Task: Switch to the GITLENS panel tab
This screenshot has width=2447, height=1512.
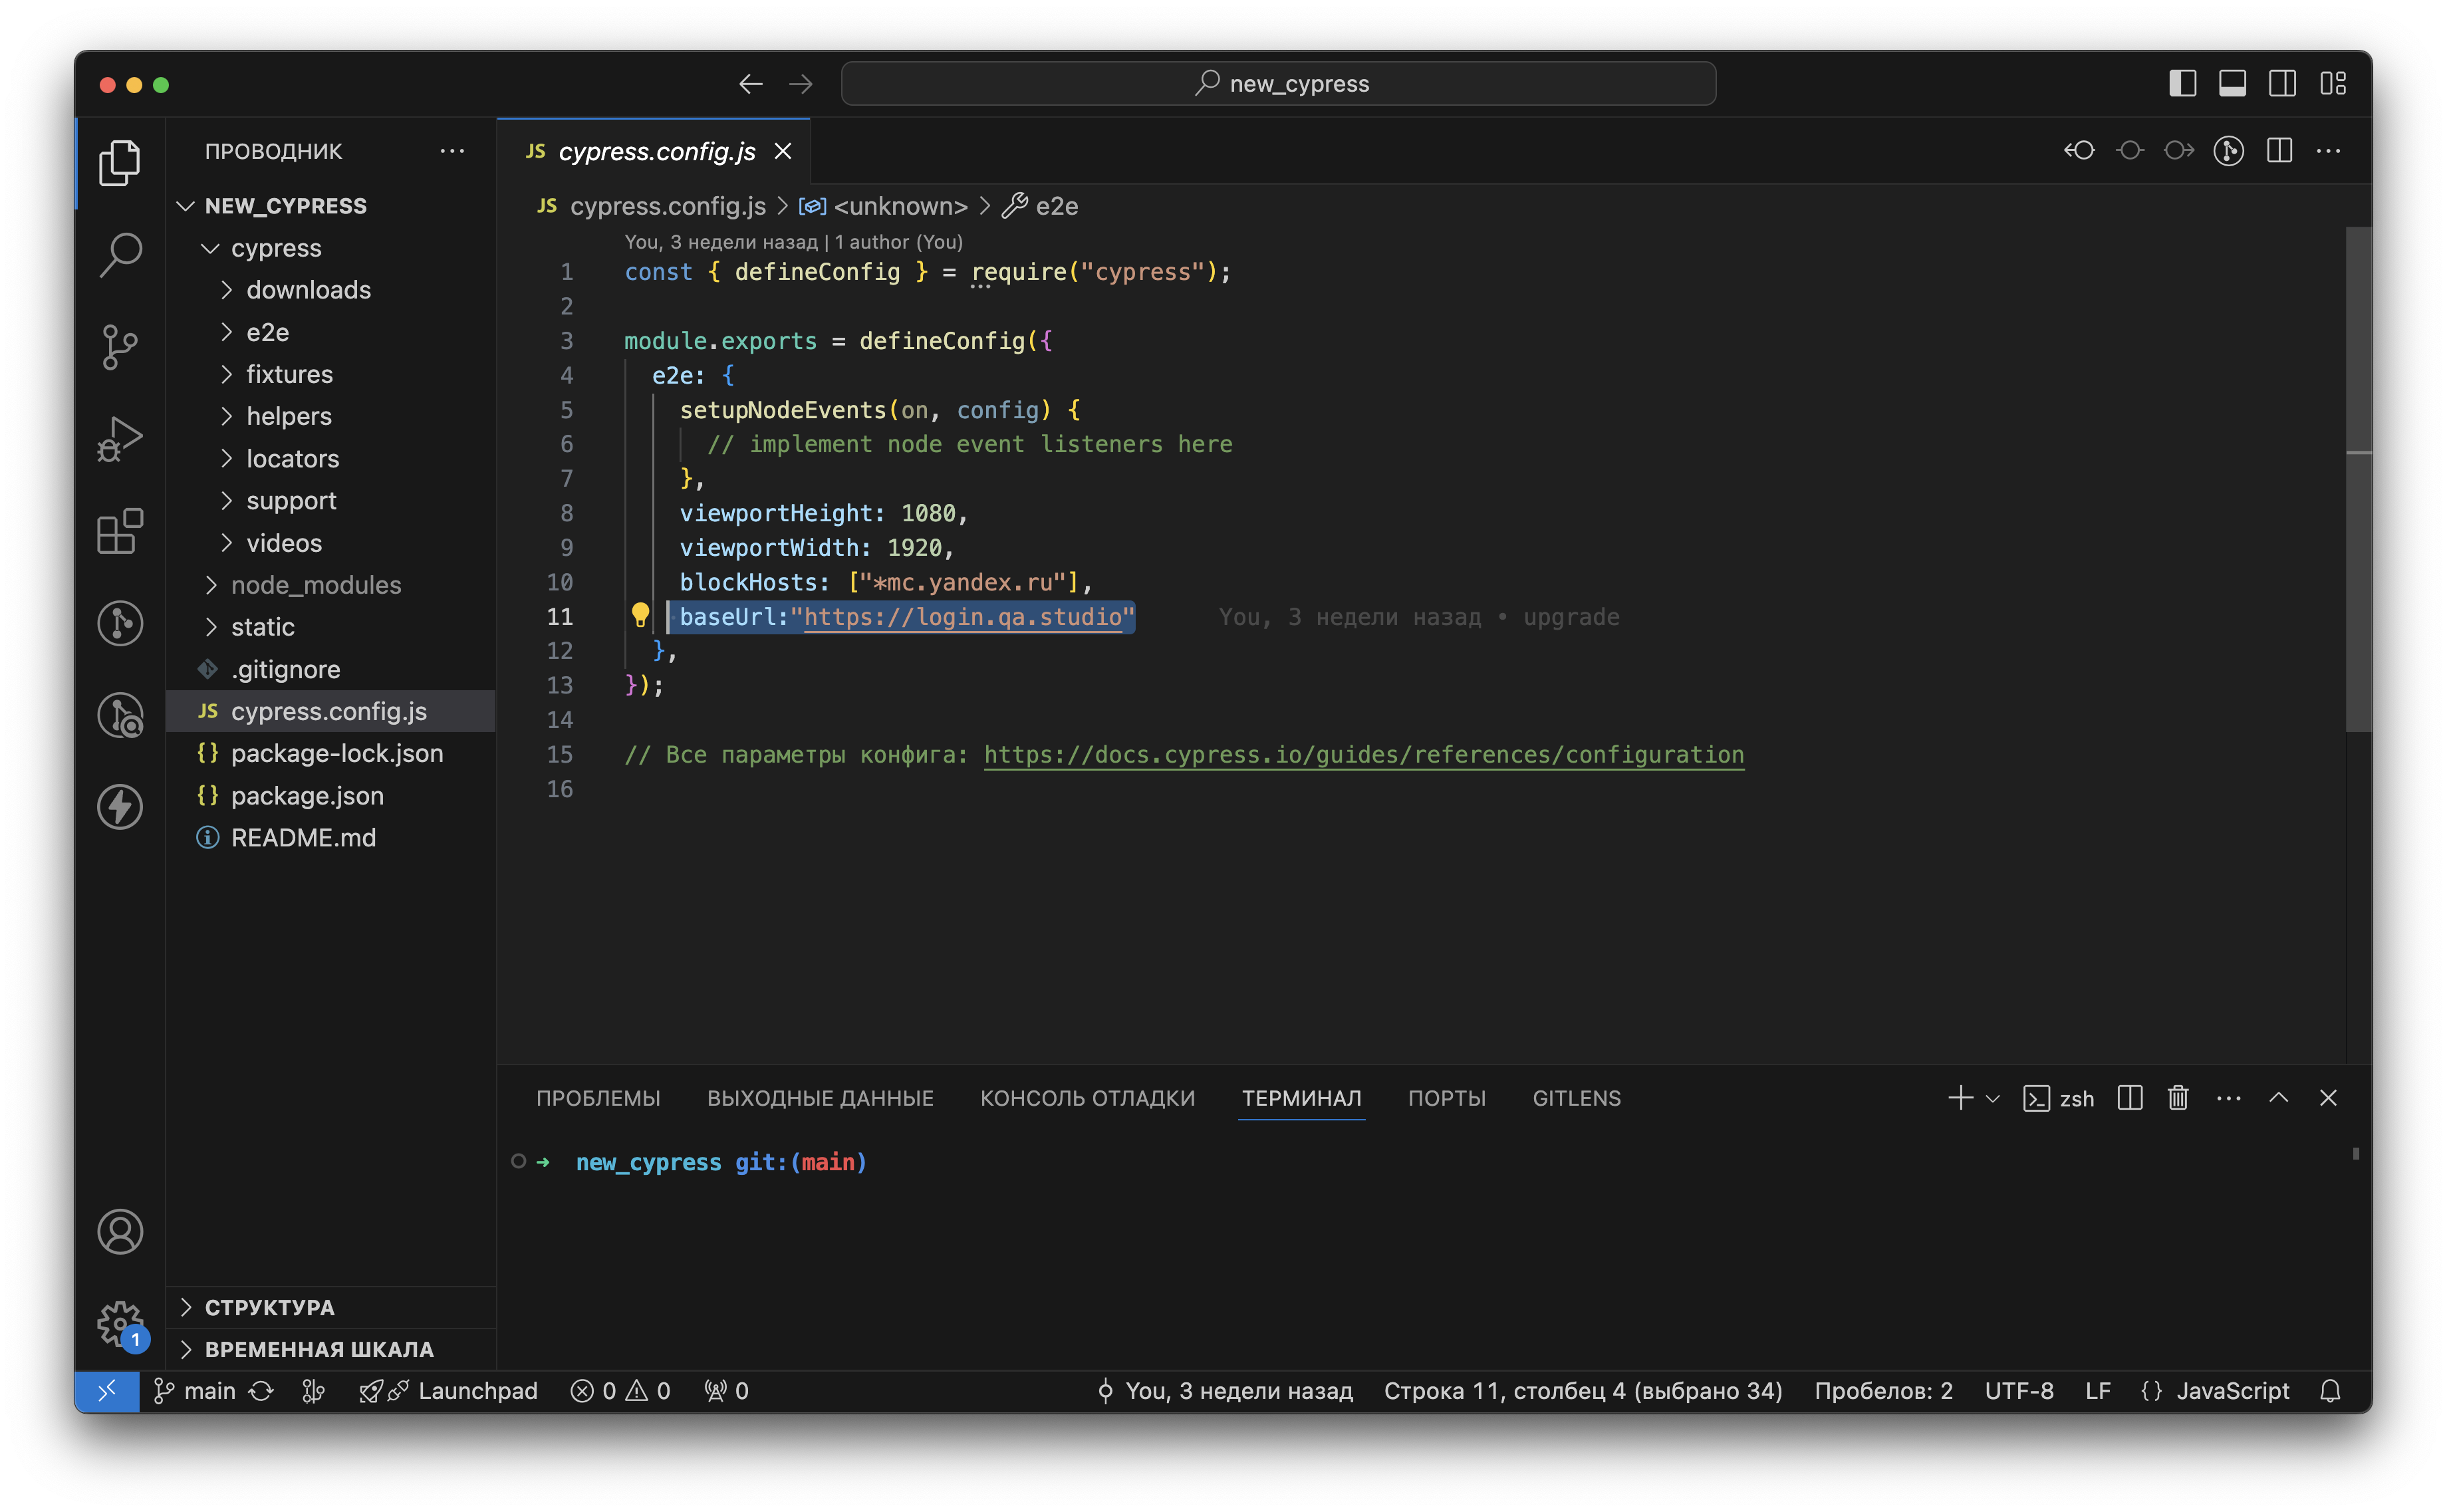Action: coord(1576,1098)
